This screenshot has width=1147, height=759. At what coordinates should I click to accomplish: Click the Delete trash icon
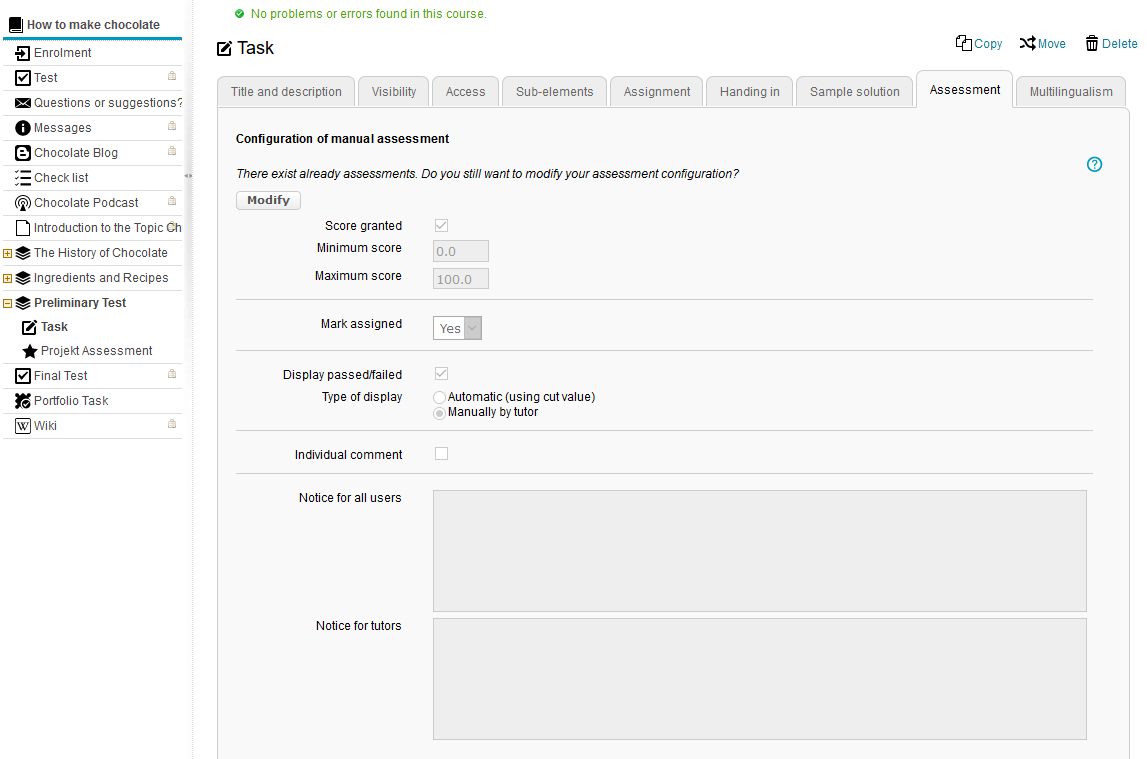1092,43
